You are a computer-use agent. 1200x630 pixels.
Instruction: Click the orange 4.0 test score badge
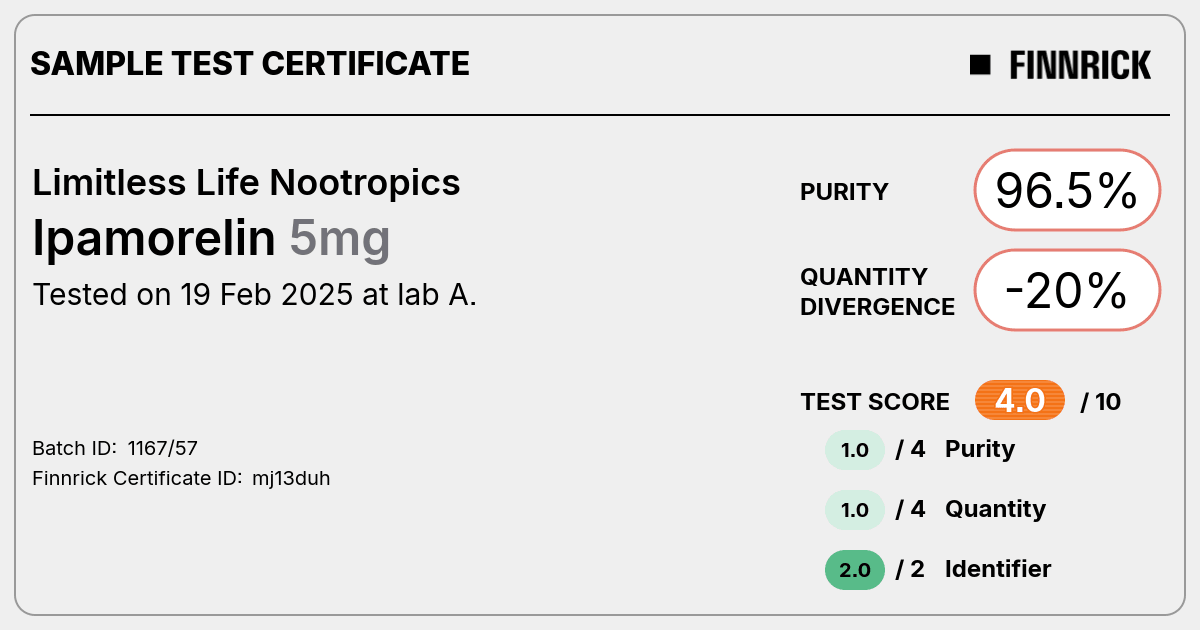[x=1020, y=401]
